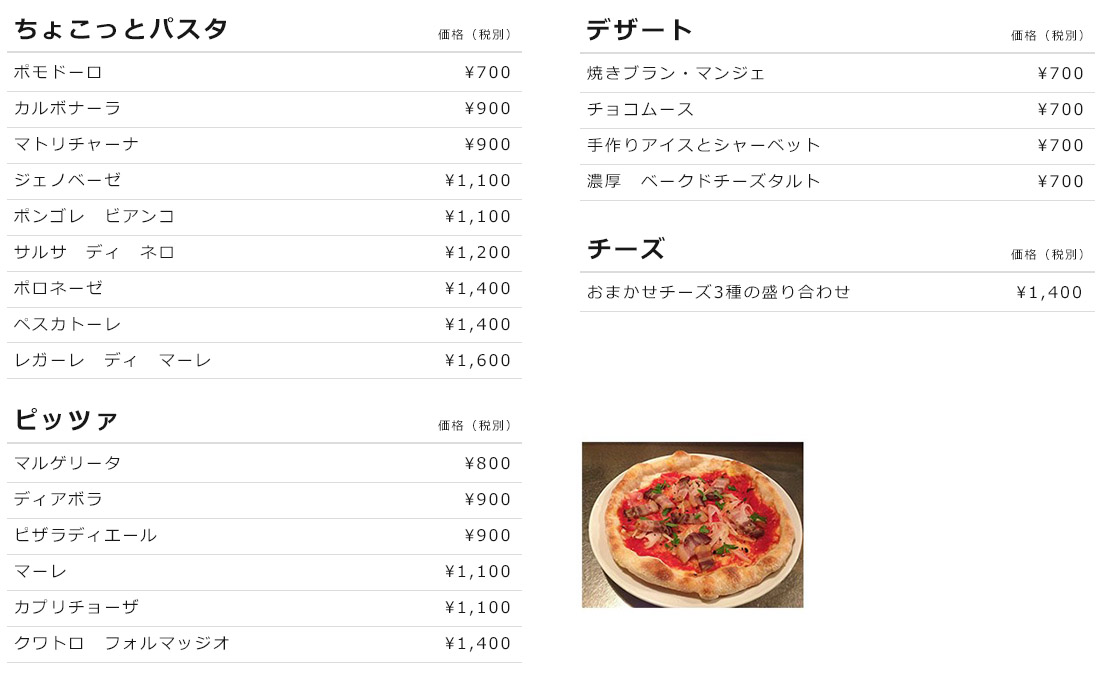Screen dimensions: 1101x685
Task: Choose the カプリチョーザ pizza
Action: (76, 608)
